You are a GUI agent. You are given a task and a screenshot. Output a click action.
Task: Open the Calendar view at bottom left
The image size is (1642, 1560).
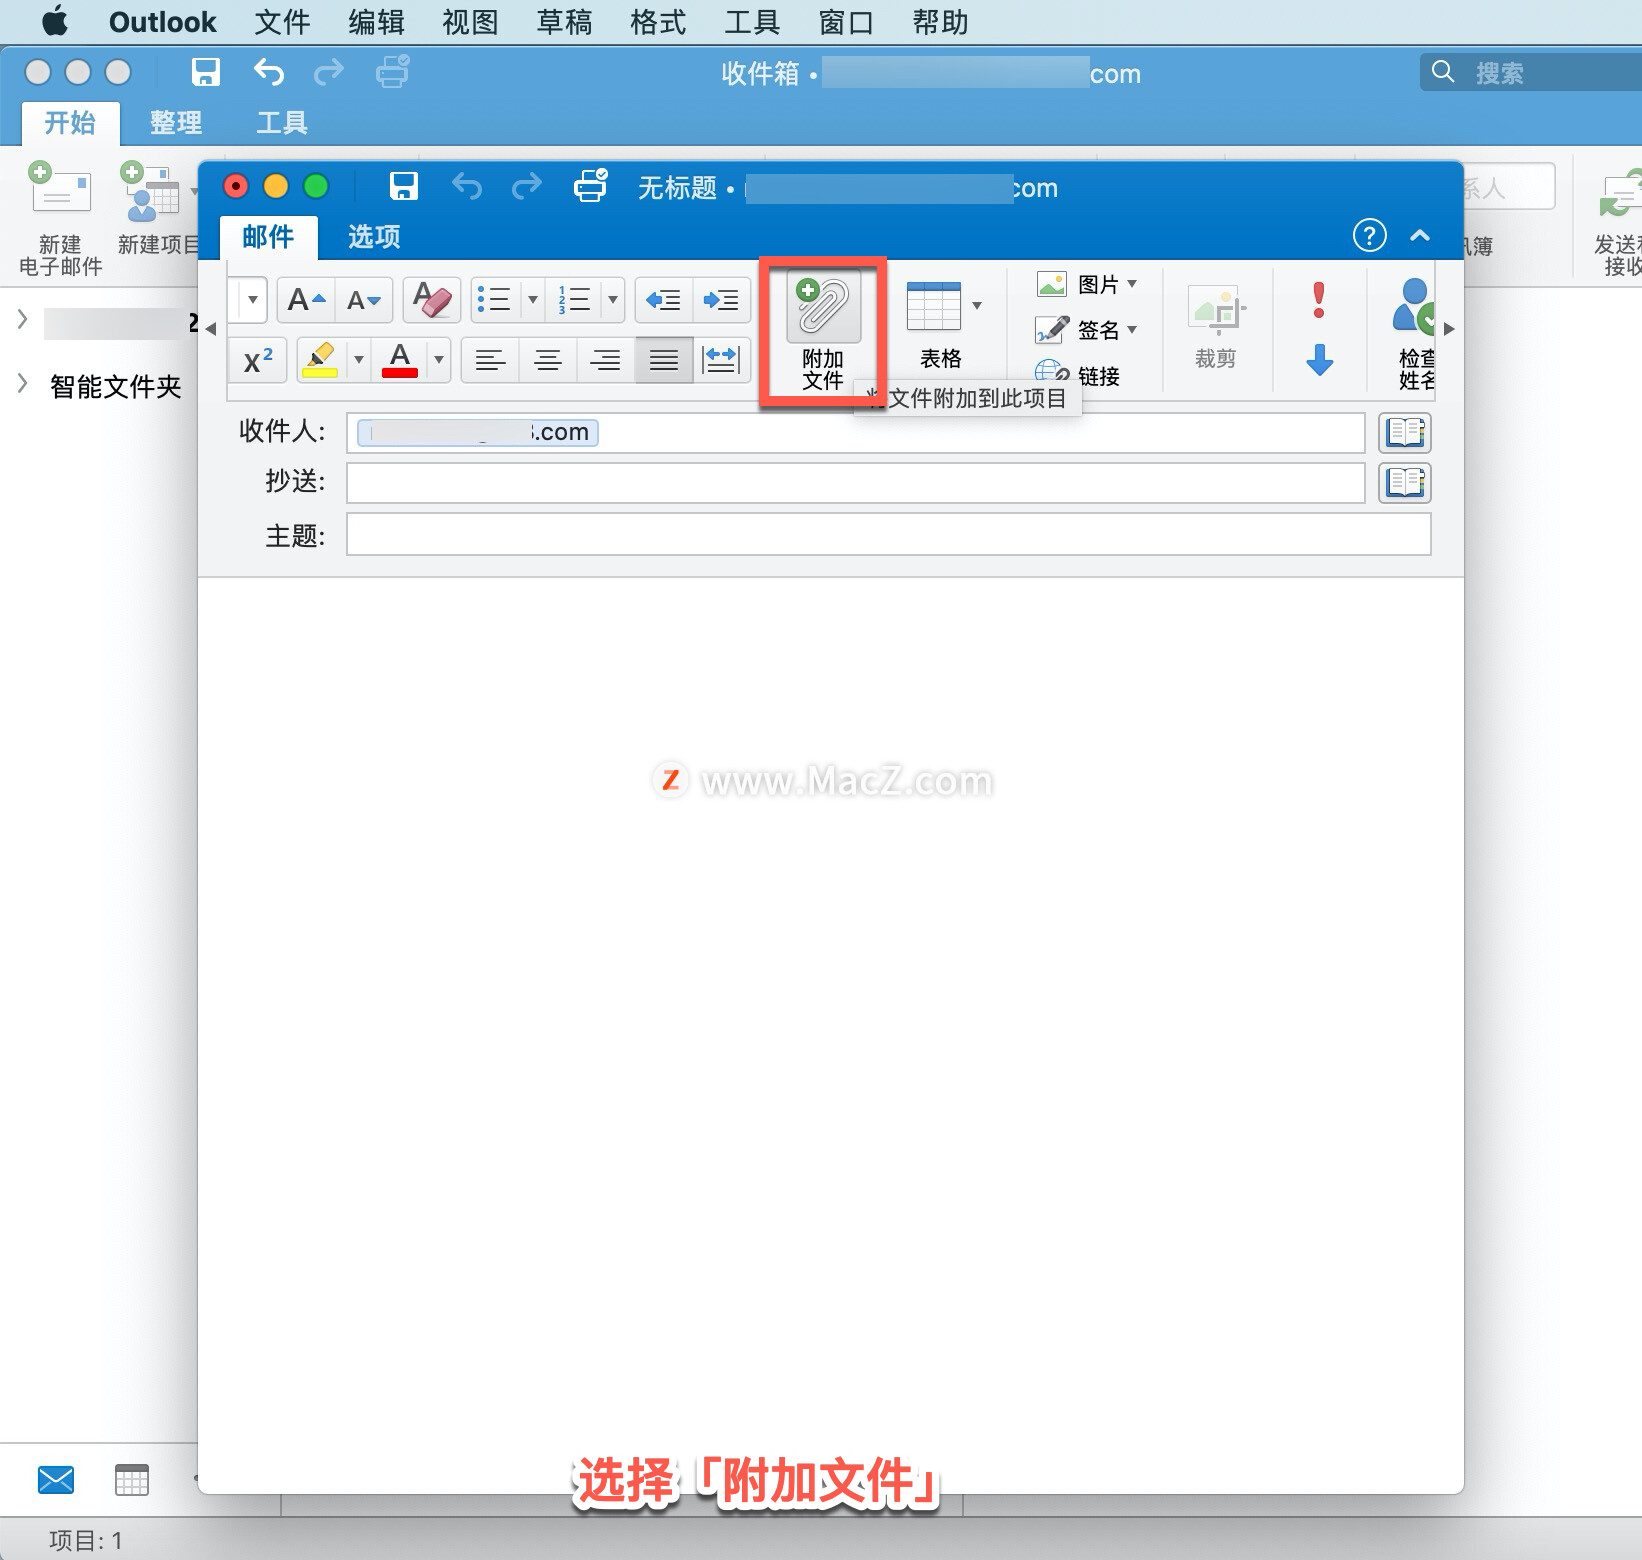[132, 1480]
